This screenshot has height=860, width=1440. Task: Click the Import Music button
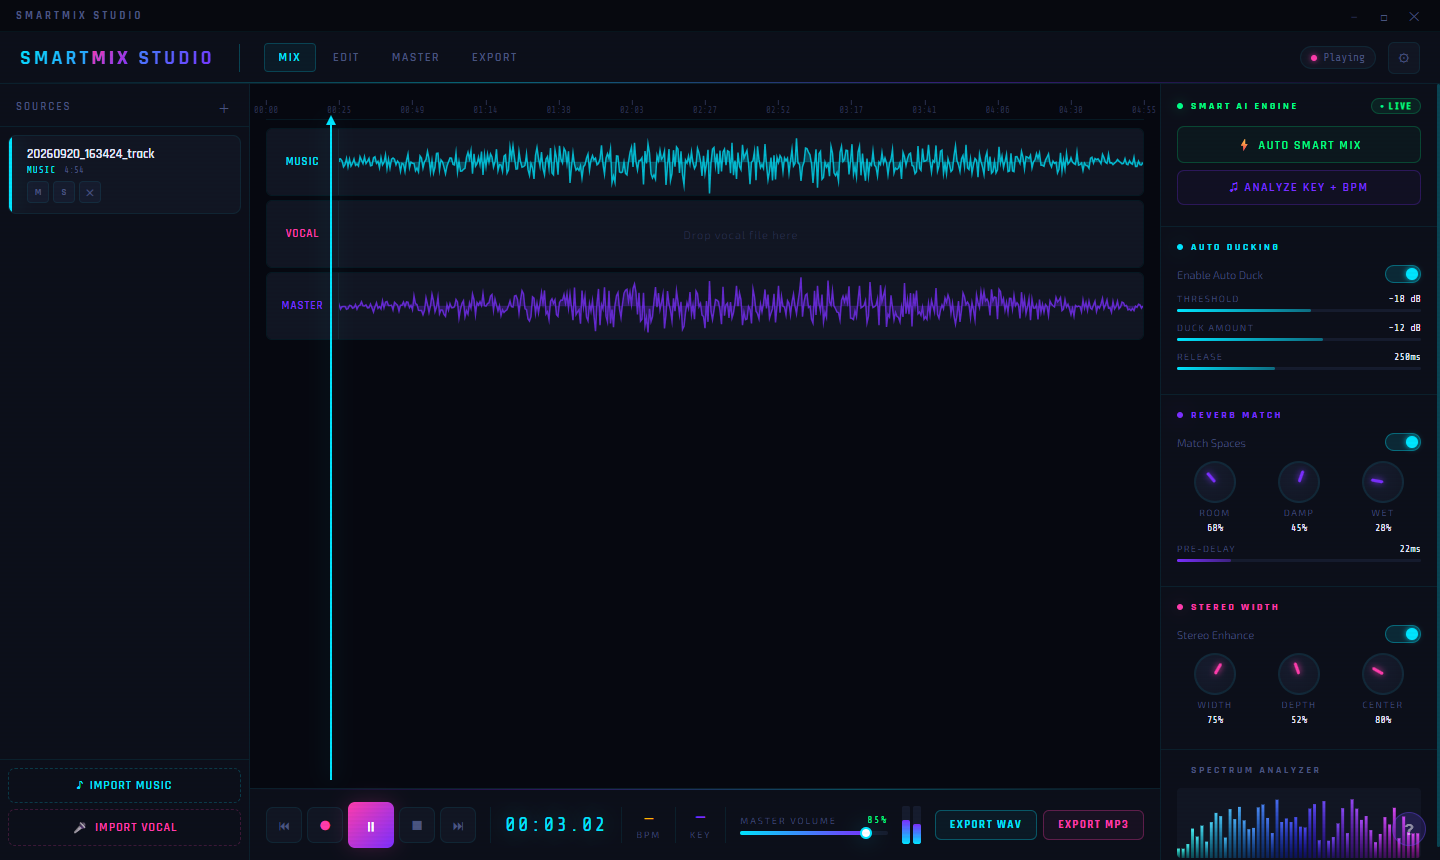pyautogui.click(x=124, y=785)
